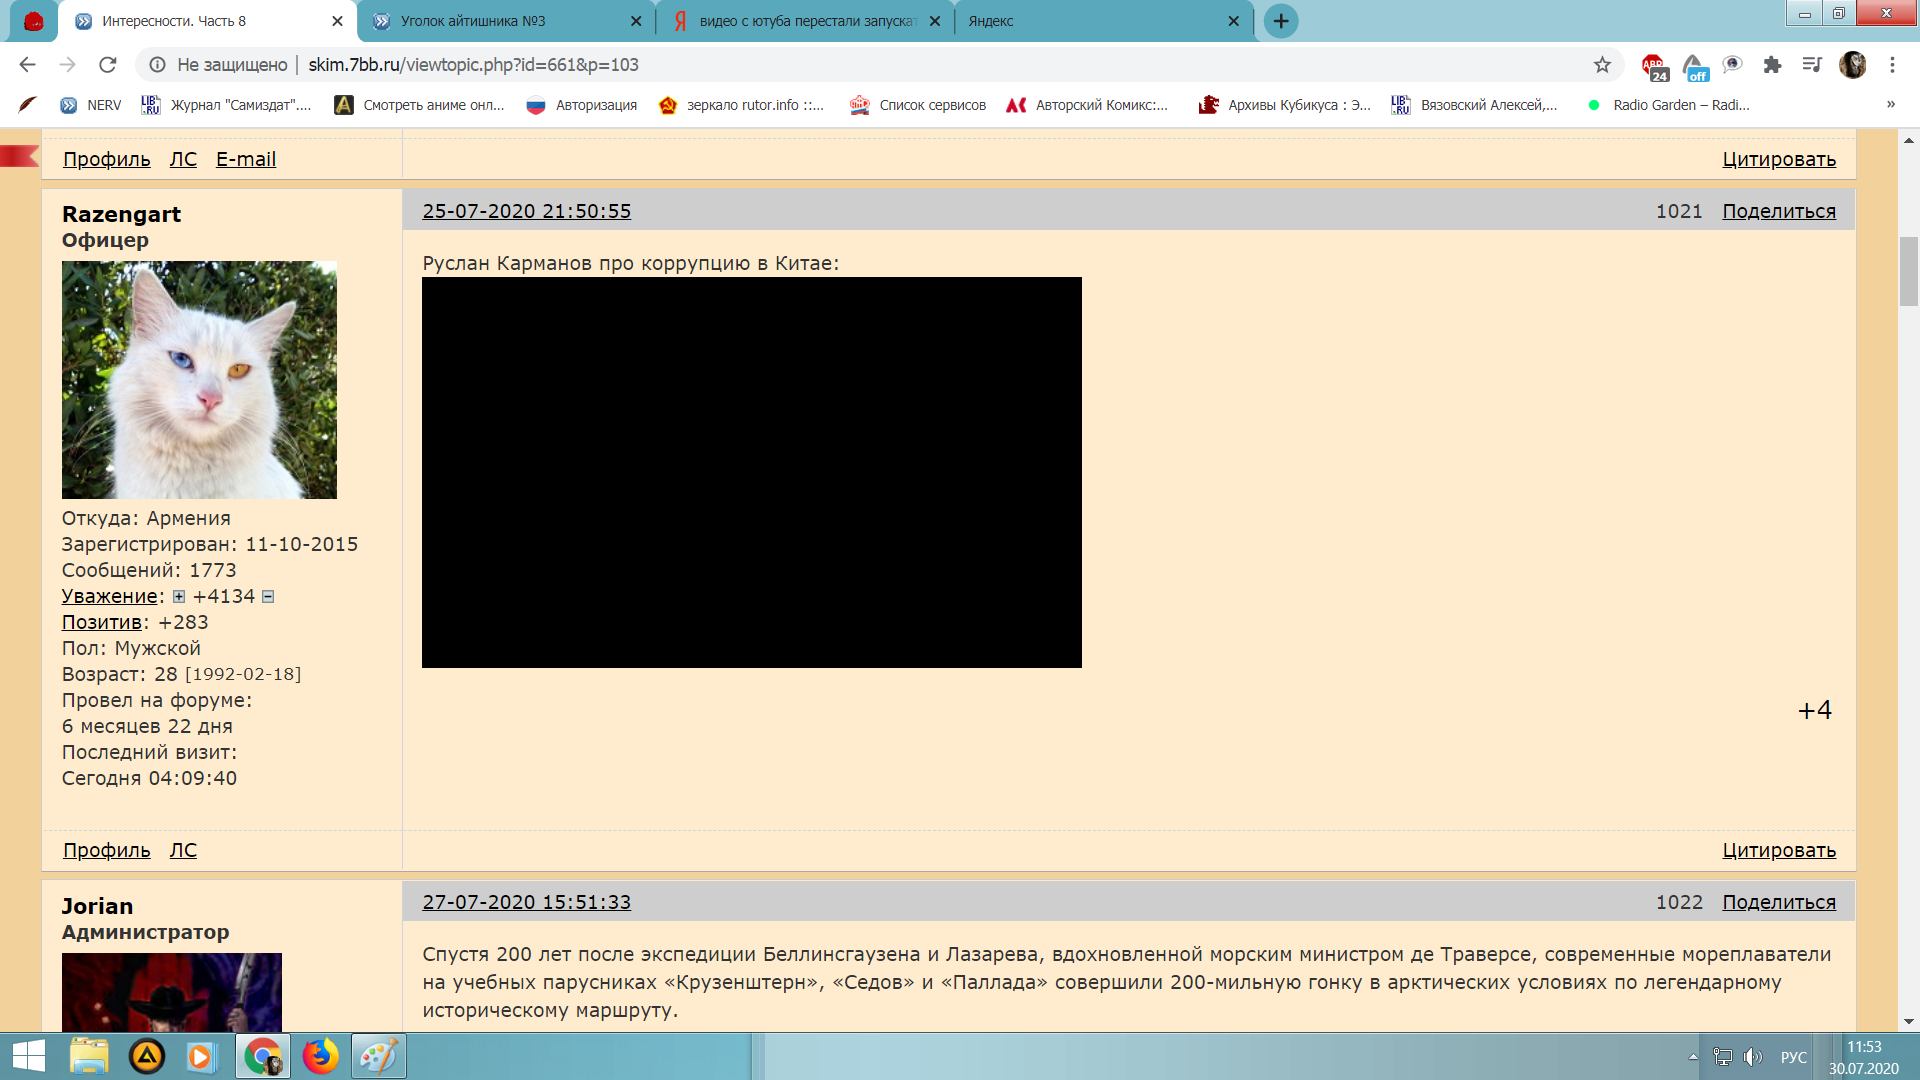Viewport: 1920px width, 1080px height.
Task: Switch to the 'видео с ютуба перестали' tab
Action: pos(806,21)
